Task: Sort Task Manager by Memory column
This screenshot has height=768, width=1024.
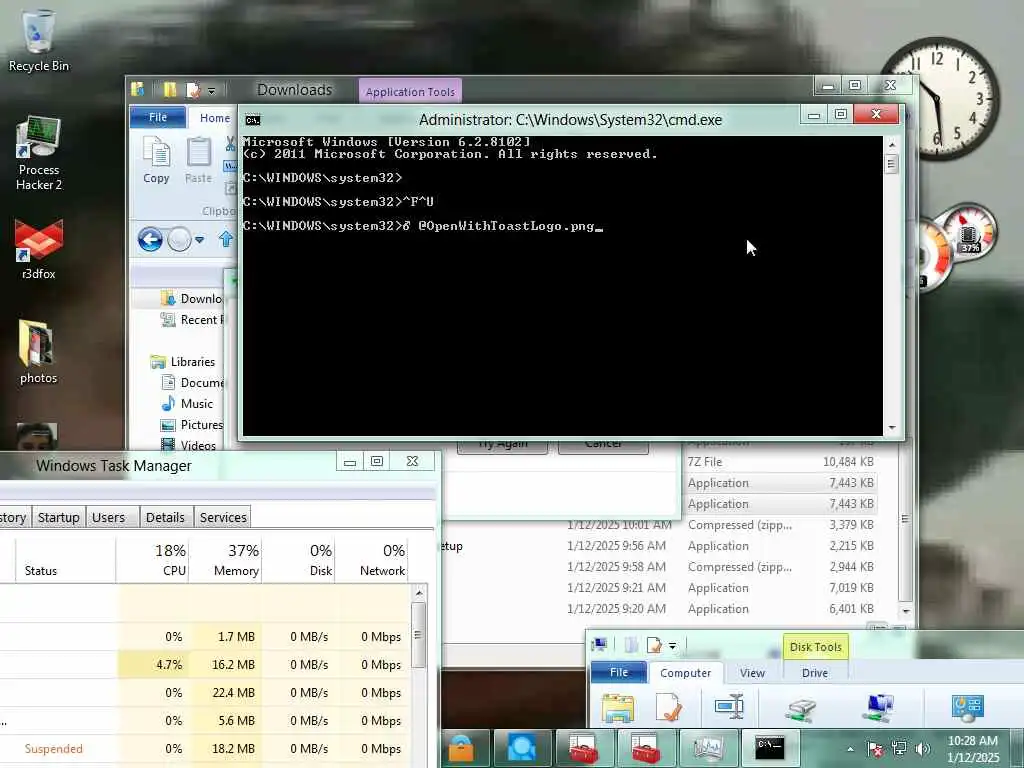Action: pos(226,560)
